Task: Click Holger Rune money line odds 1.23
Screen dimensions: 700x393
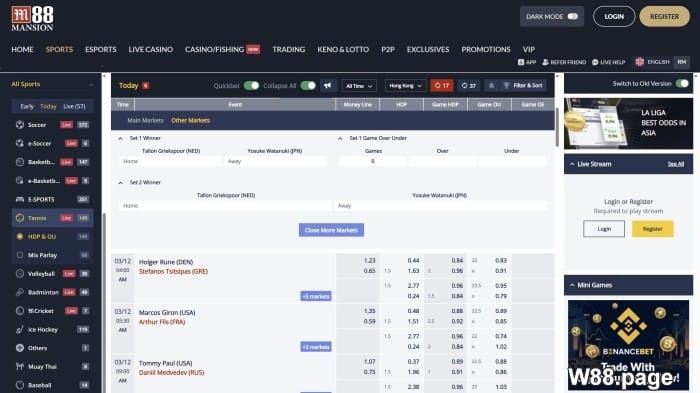Action: coord(370,260)
